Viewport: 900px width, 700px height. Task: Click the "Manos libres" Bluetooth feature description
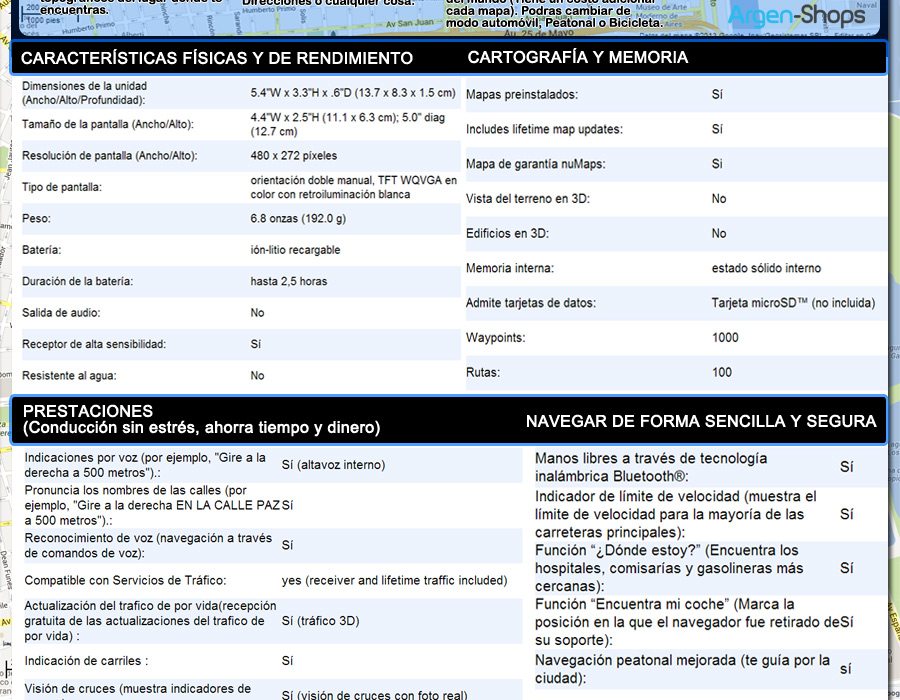coord(651,467)
